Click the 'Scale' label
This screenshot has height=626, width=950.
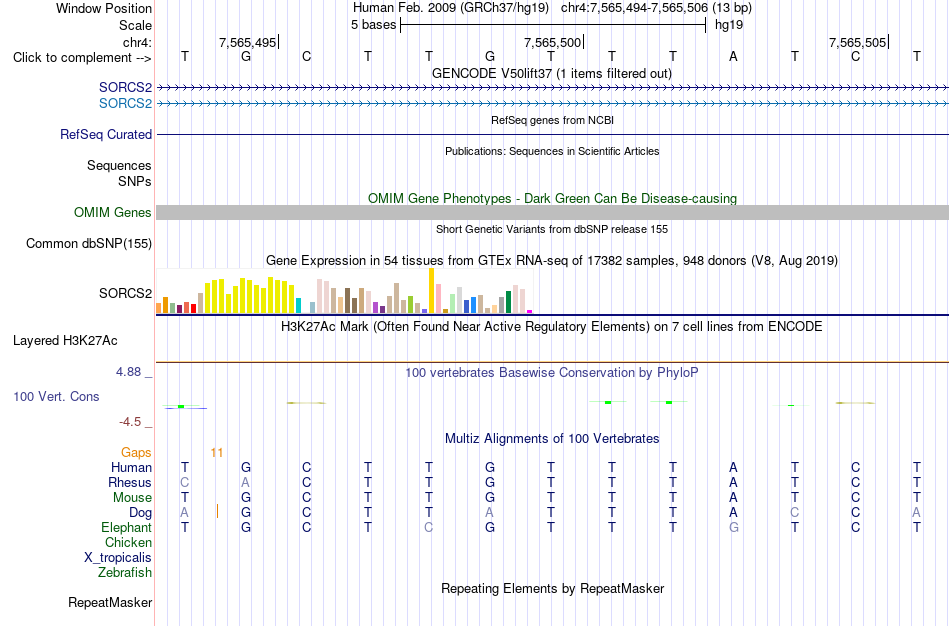point(135,25)
